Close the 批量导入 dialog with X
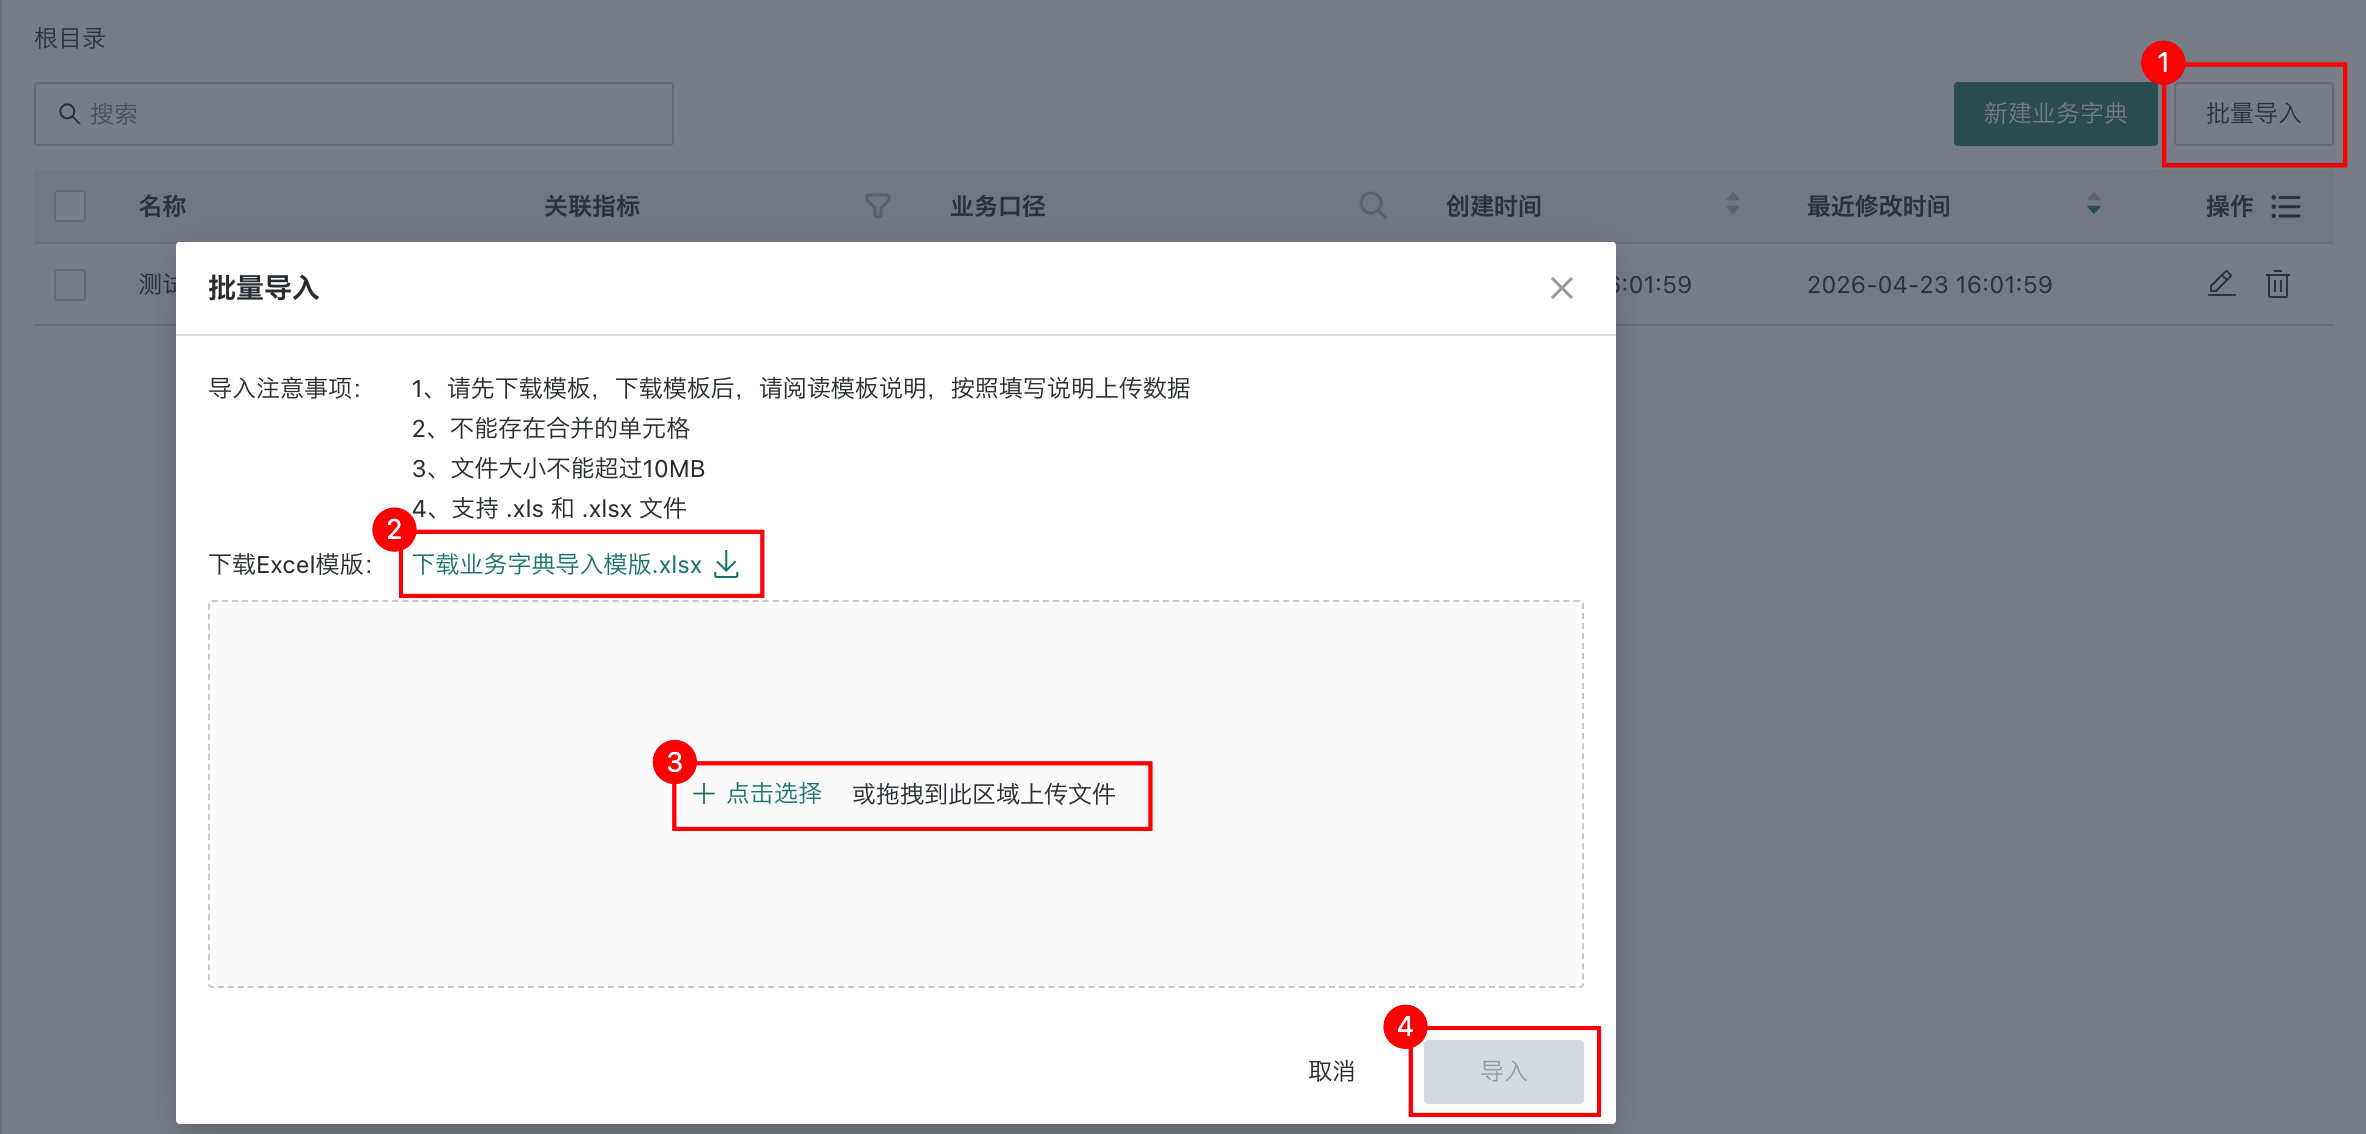 click(1561, 288)
